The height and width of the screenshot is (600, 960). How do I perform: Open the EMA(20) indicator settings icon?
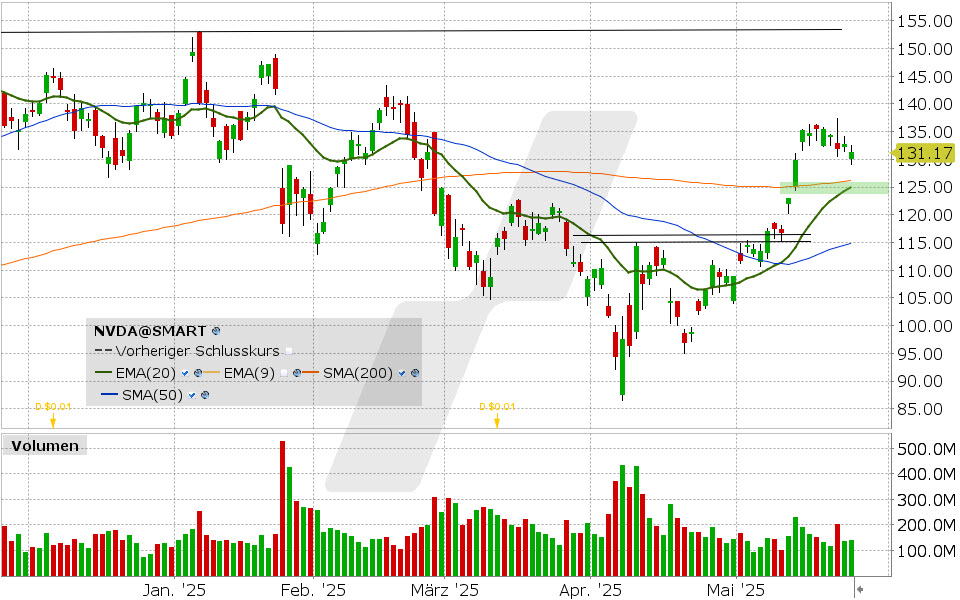click(198, 373)
